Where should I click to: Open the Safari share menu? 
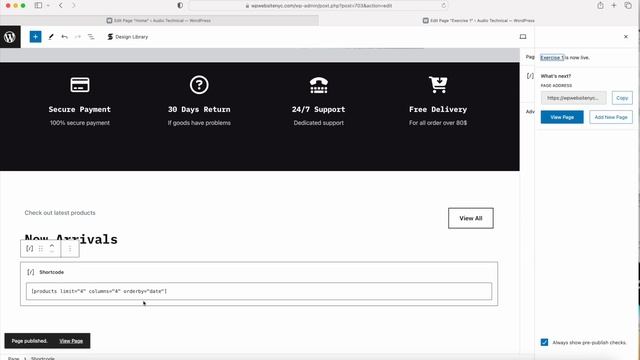click(600, 5)
